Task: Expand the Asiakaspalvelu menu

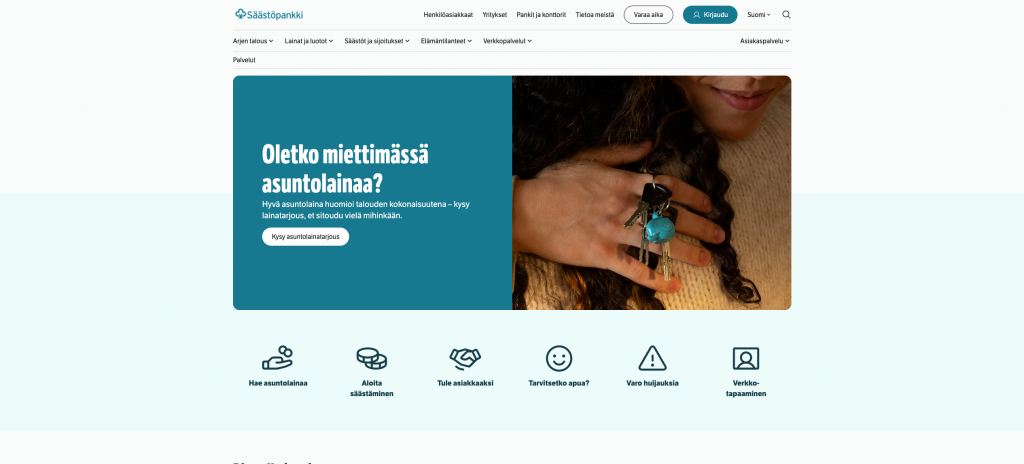Action: [765, 41]
